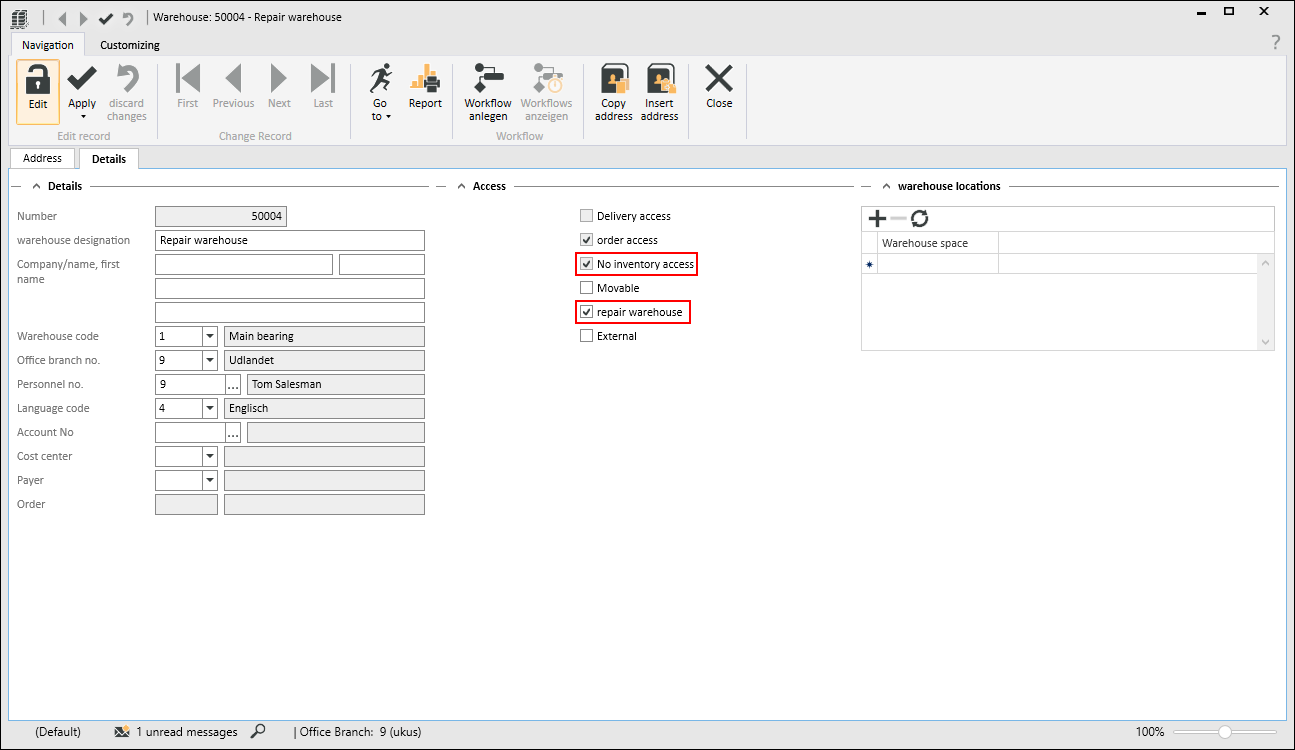
Task: Uncheck the order access checkbox
Action: pyautogui.click(x=587, y=240)
